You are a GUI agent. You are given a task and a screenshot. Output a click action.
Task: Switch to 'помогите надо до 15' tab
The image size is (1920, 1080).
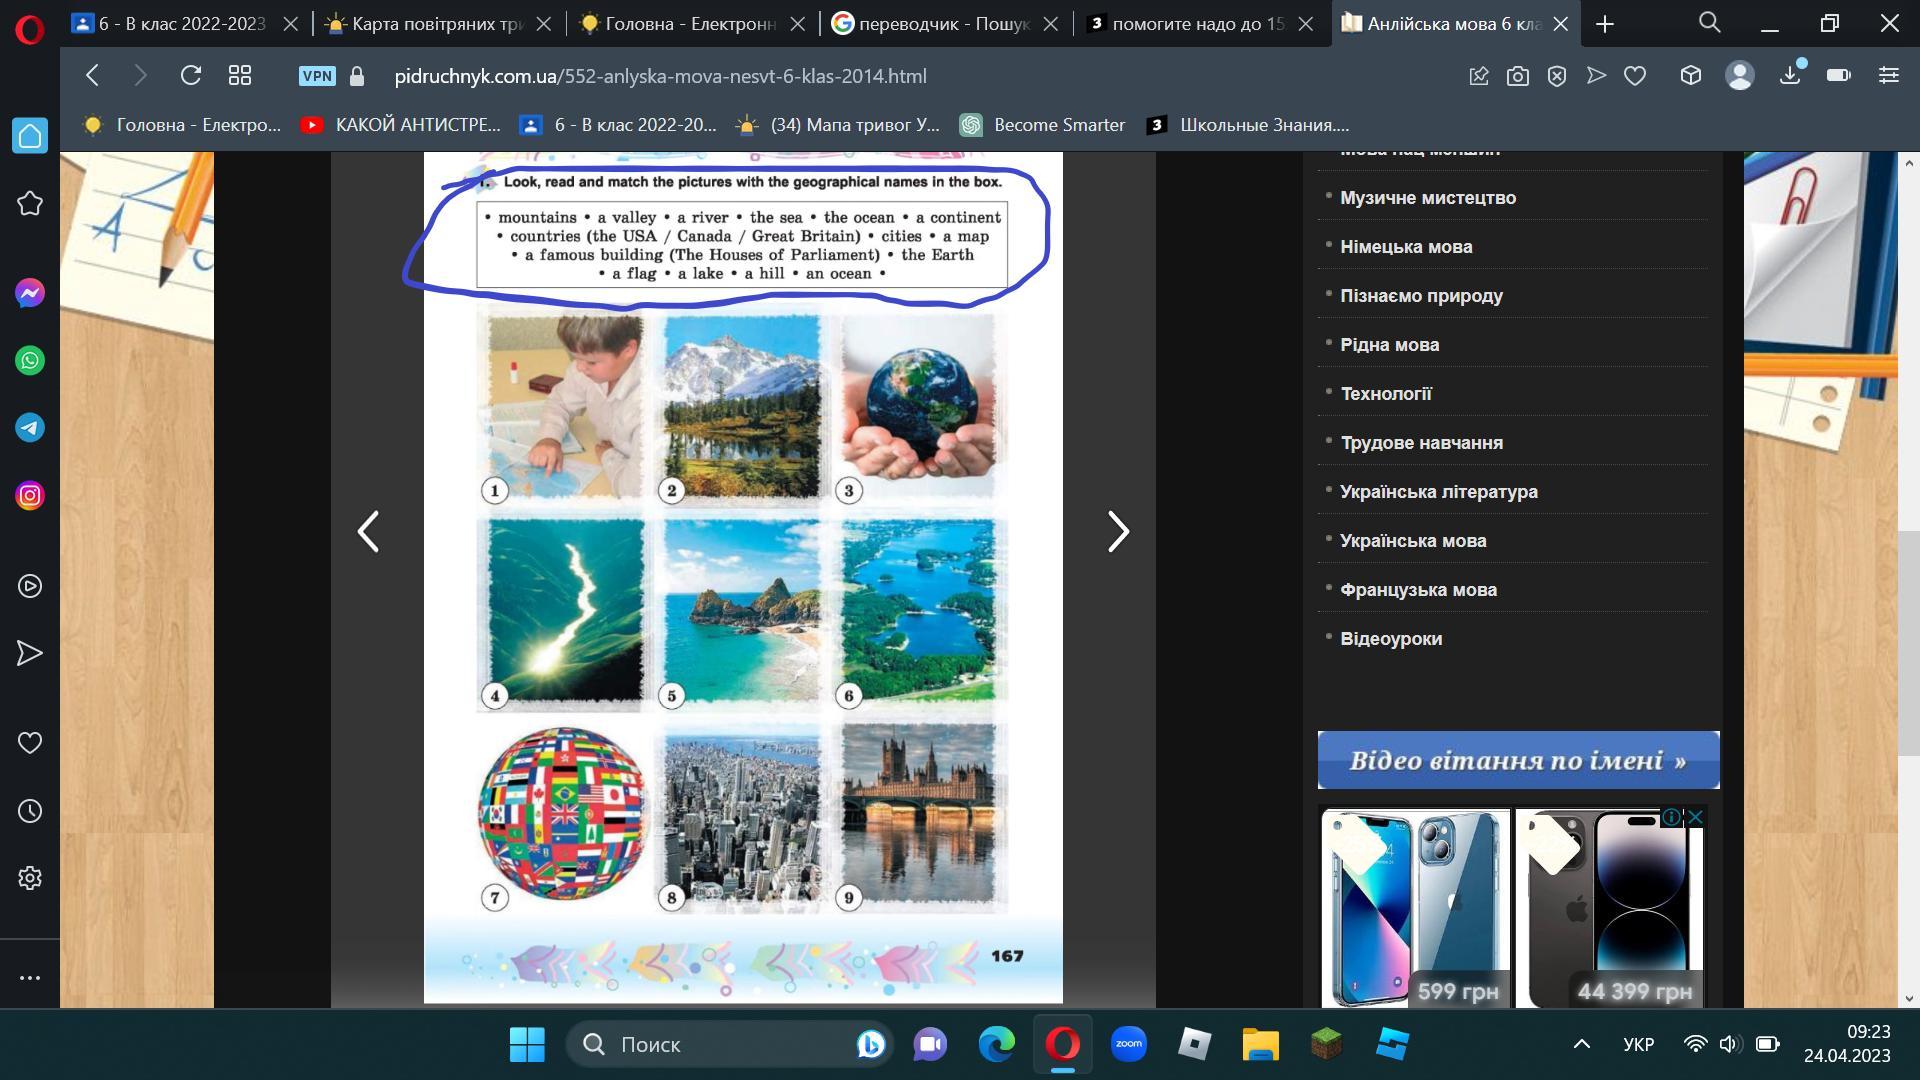click(x=1197, y=24)
